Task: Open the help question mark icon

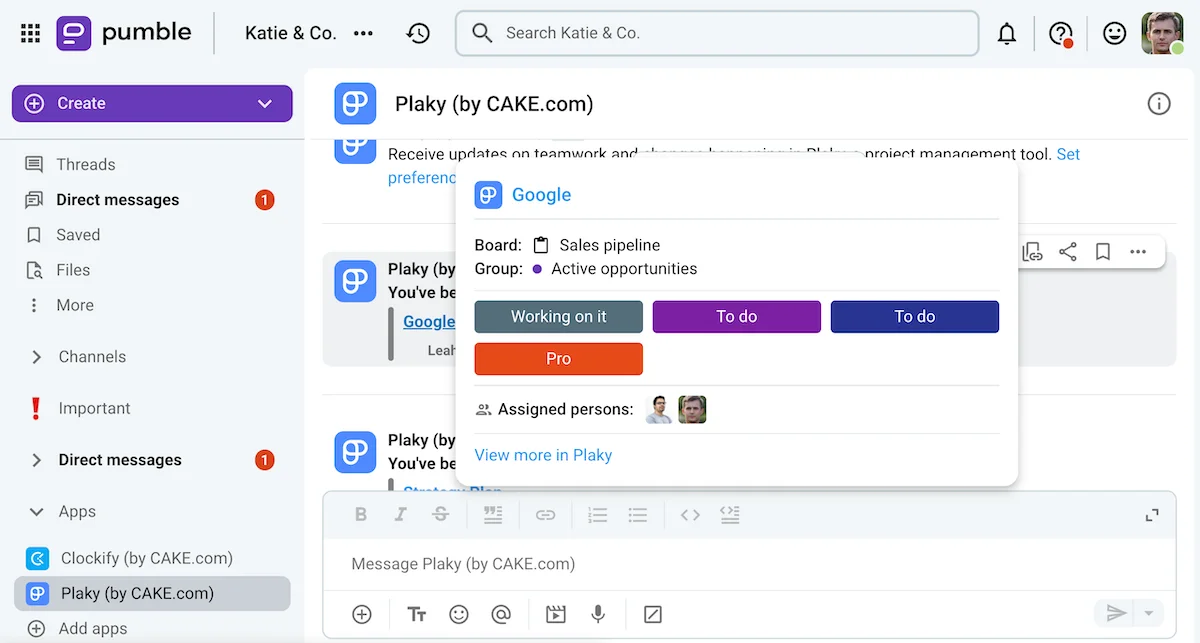Action: (x=1060, y=33)
